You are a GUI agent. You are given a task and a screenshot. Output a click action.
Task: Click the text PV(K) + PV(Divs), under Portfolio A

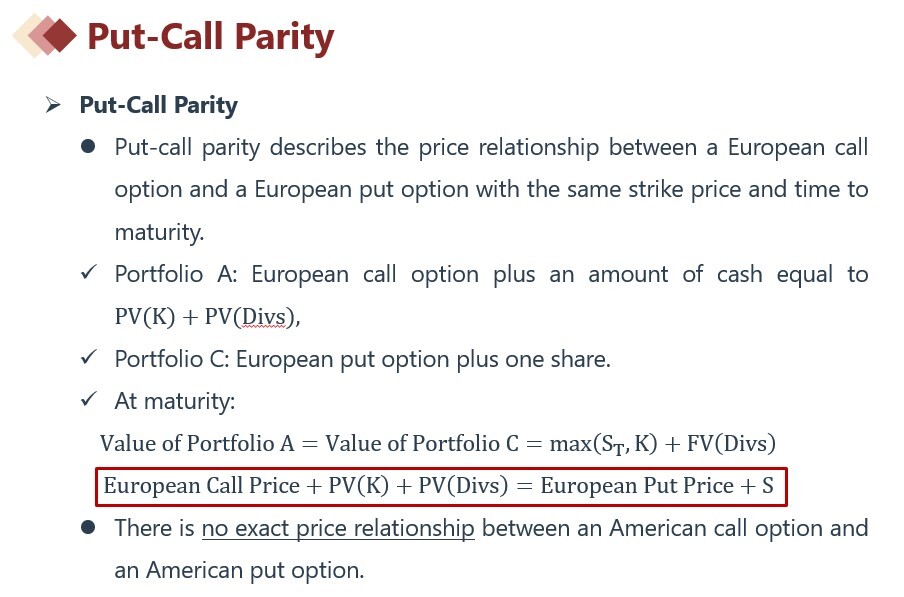coord(208,317)
